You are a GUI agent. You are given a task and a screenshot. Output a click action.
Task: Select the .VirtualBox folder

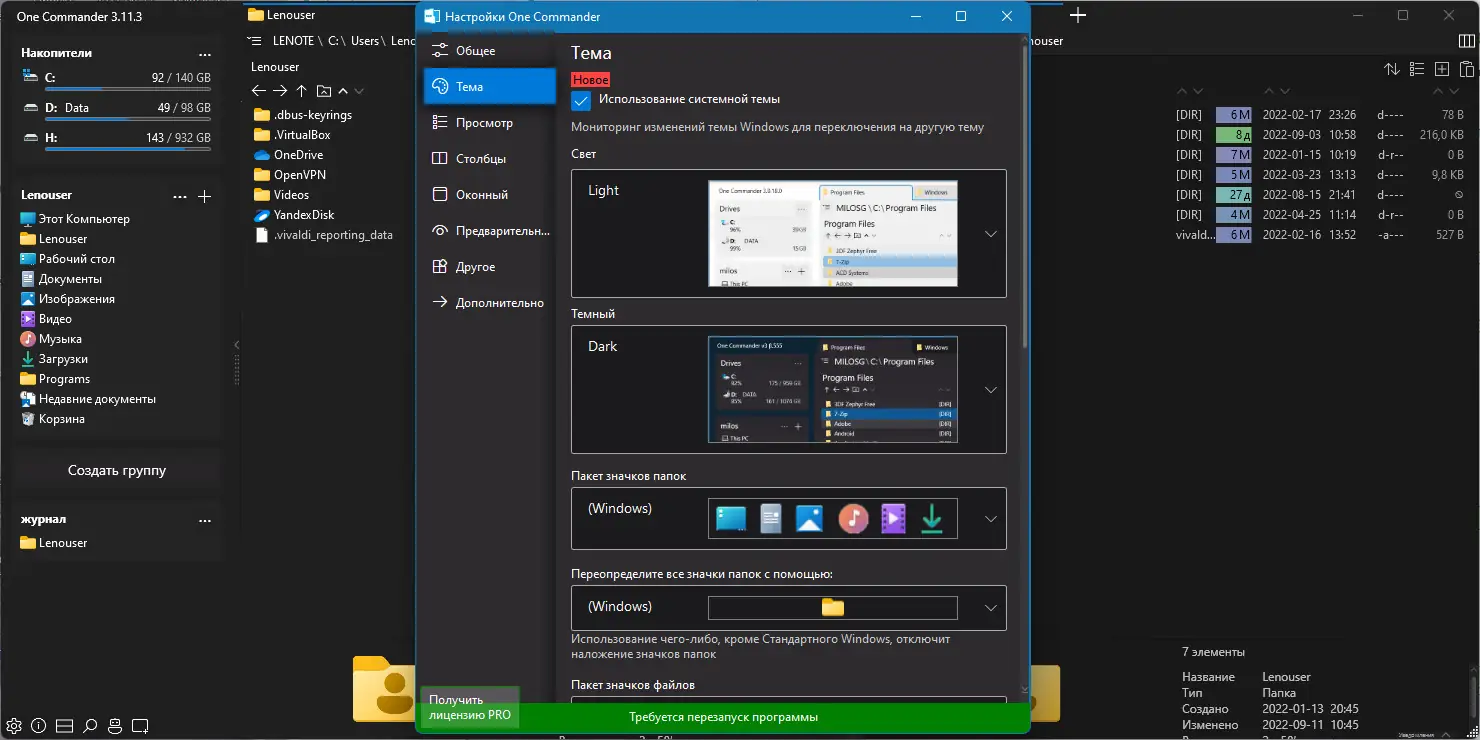292,135
